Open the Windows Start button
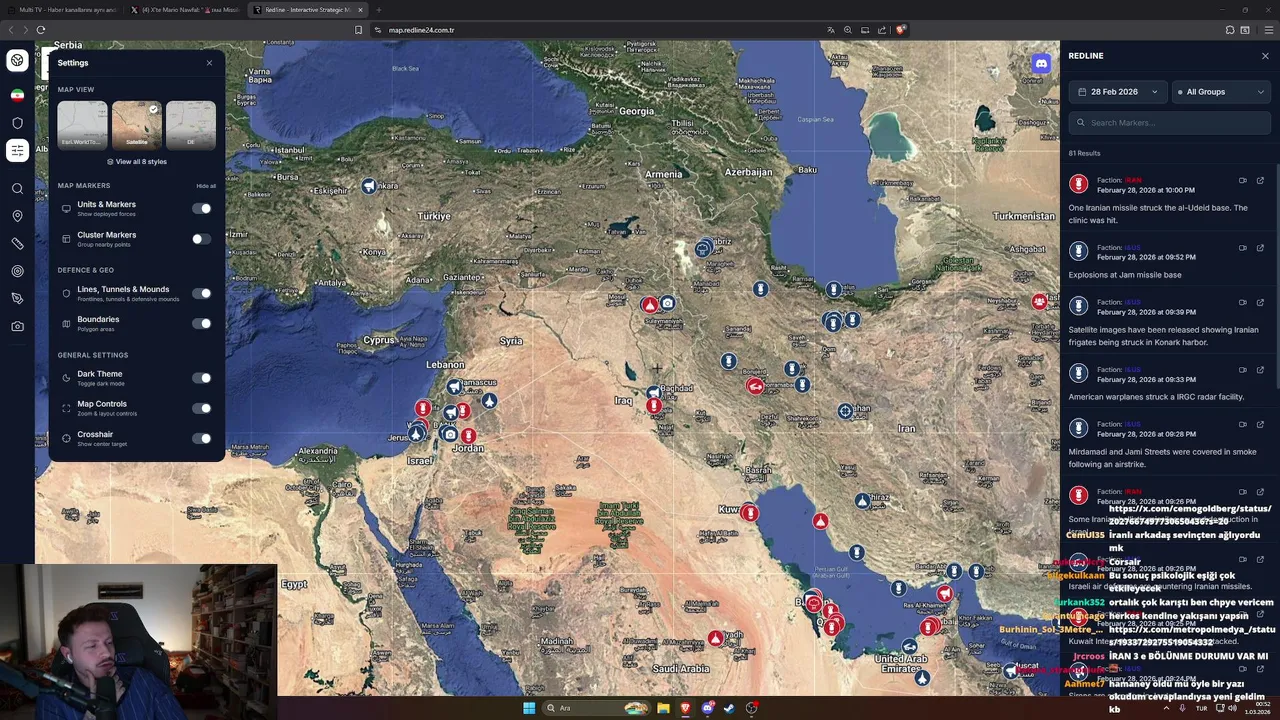Image resolution: width=1280 pixels, height=720 pixels. 529,708
